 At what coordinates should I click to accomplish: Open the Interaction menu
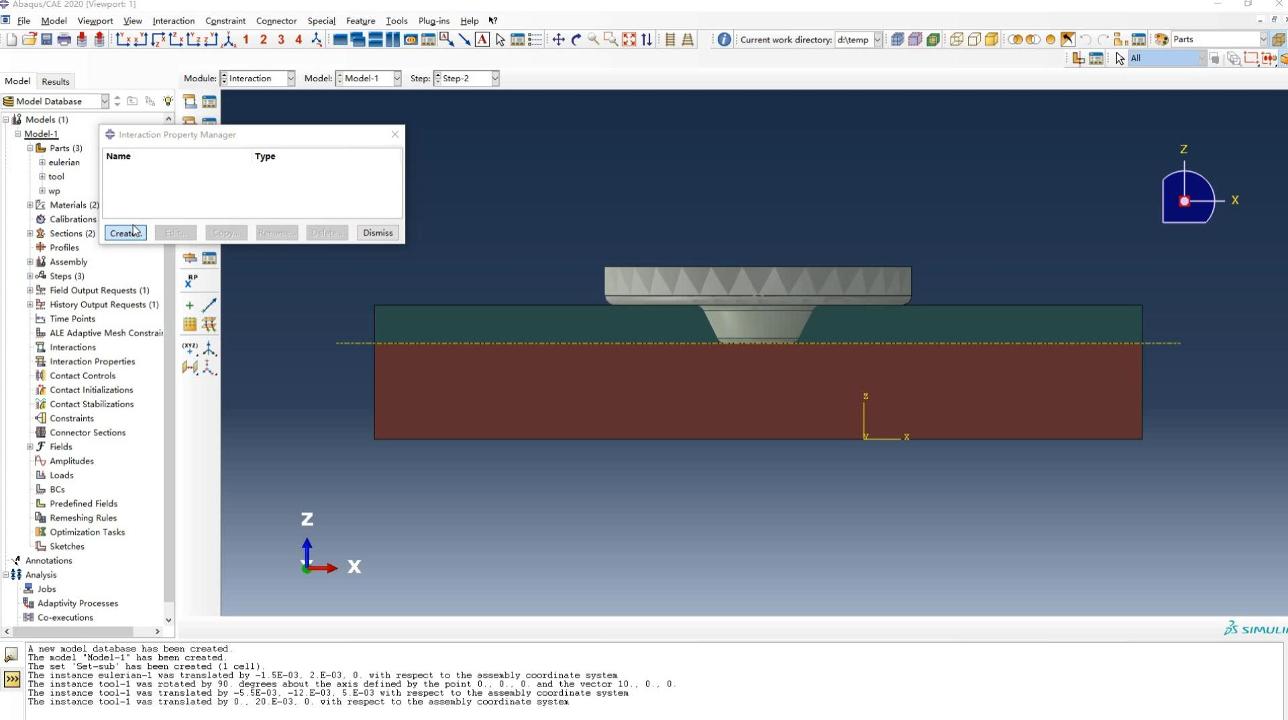(173, 20)
